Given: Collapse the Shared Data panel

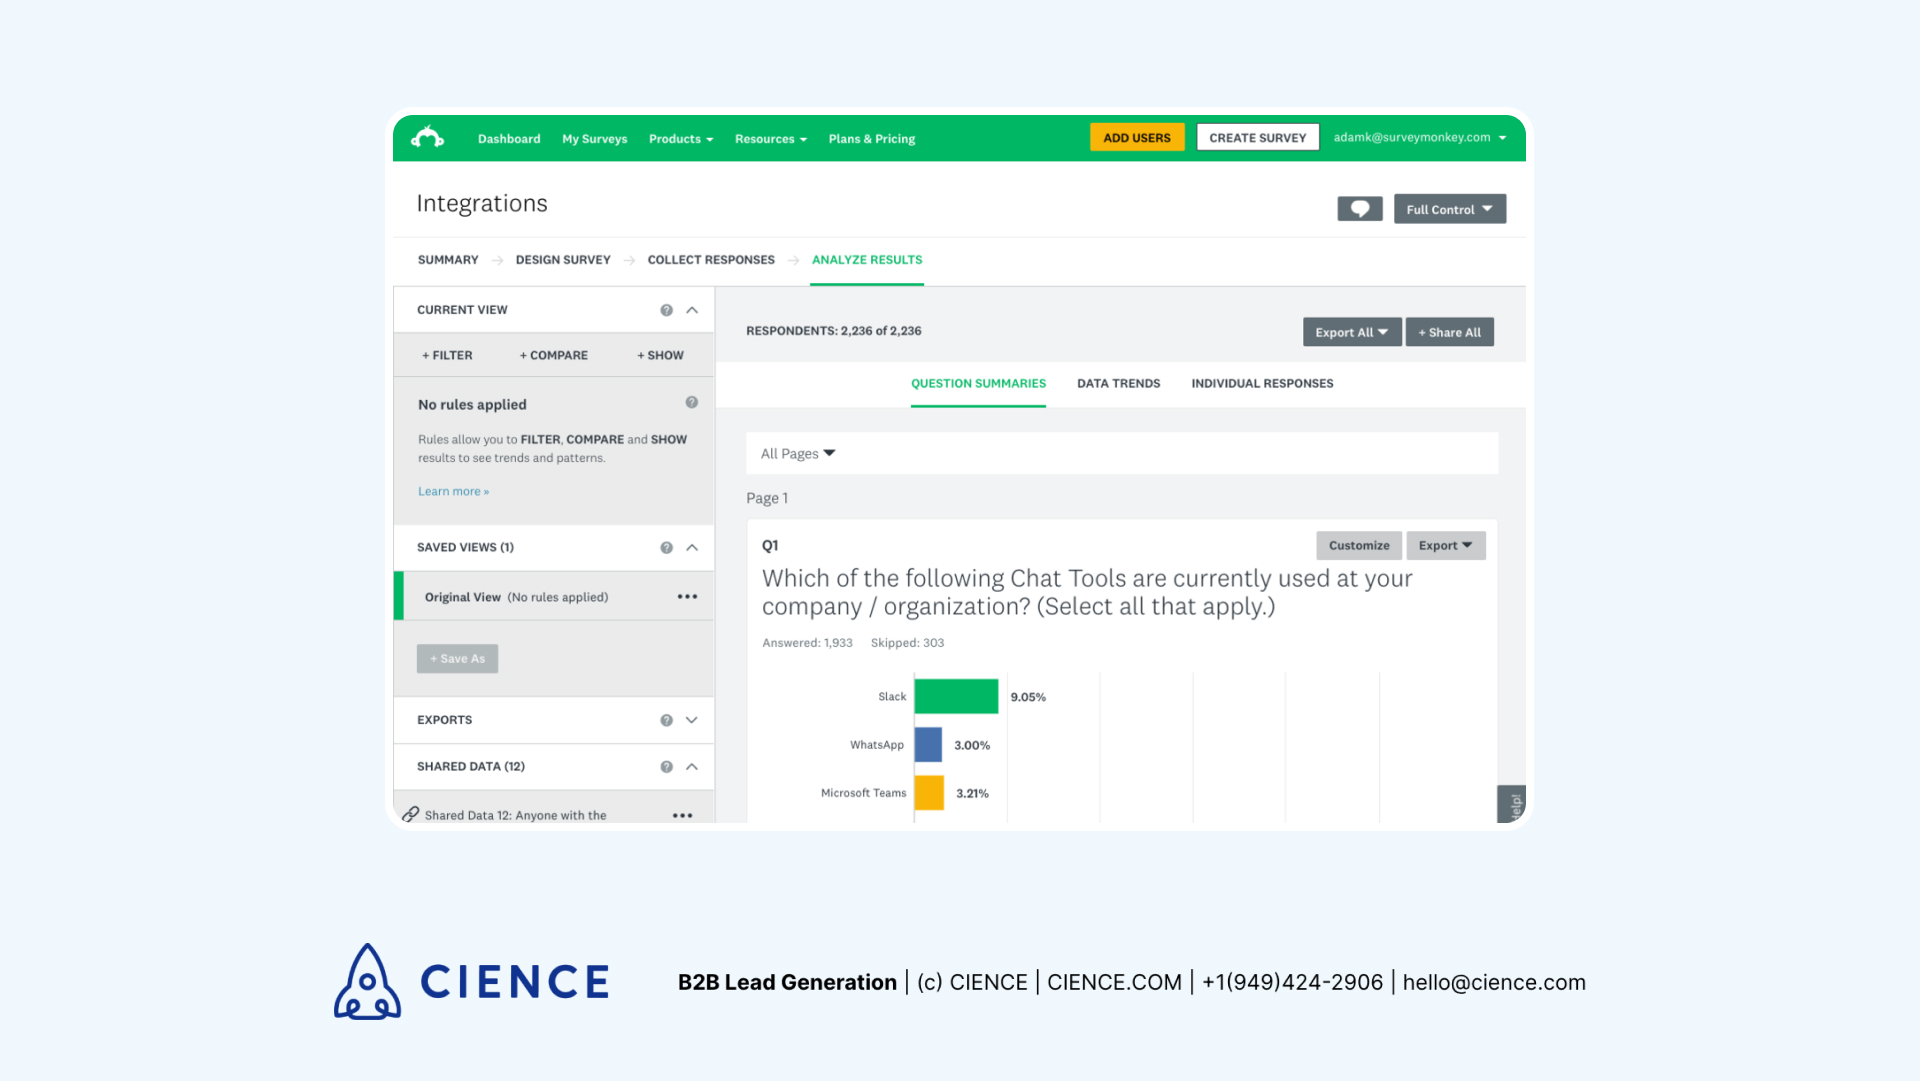Looking at the screenshot, I should pyautogui.click(x=695, y=766).
